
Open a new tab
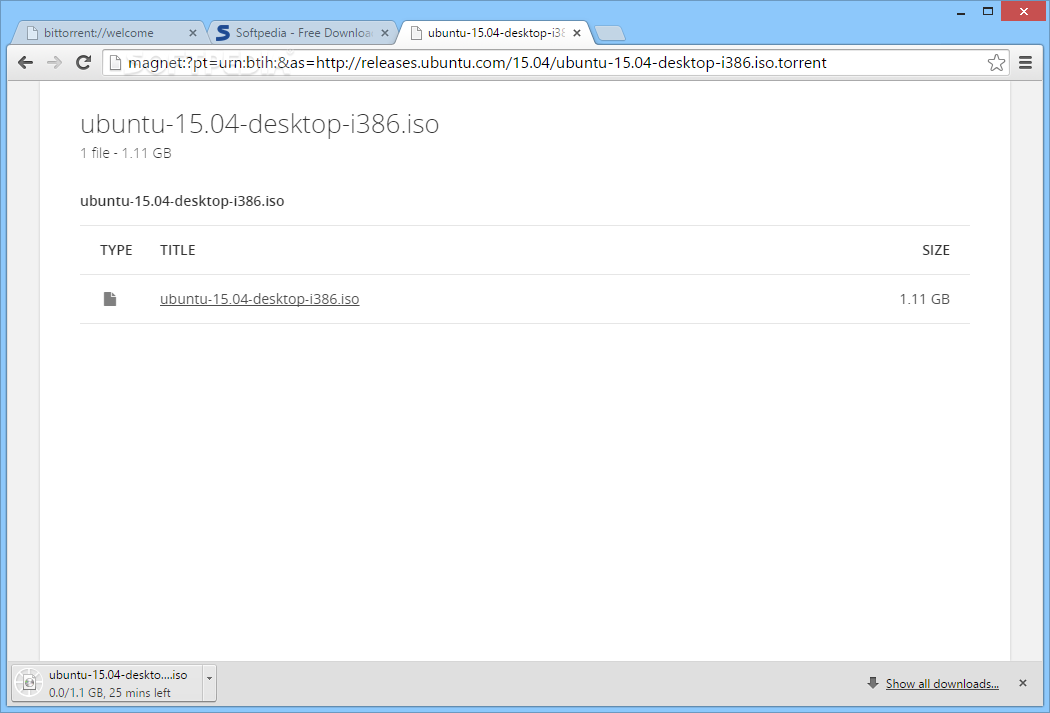(609, 33)
